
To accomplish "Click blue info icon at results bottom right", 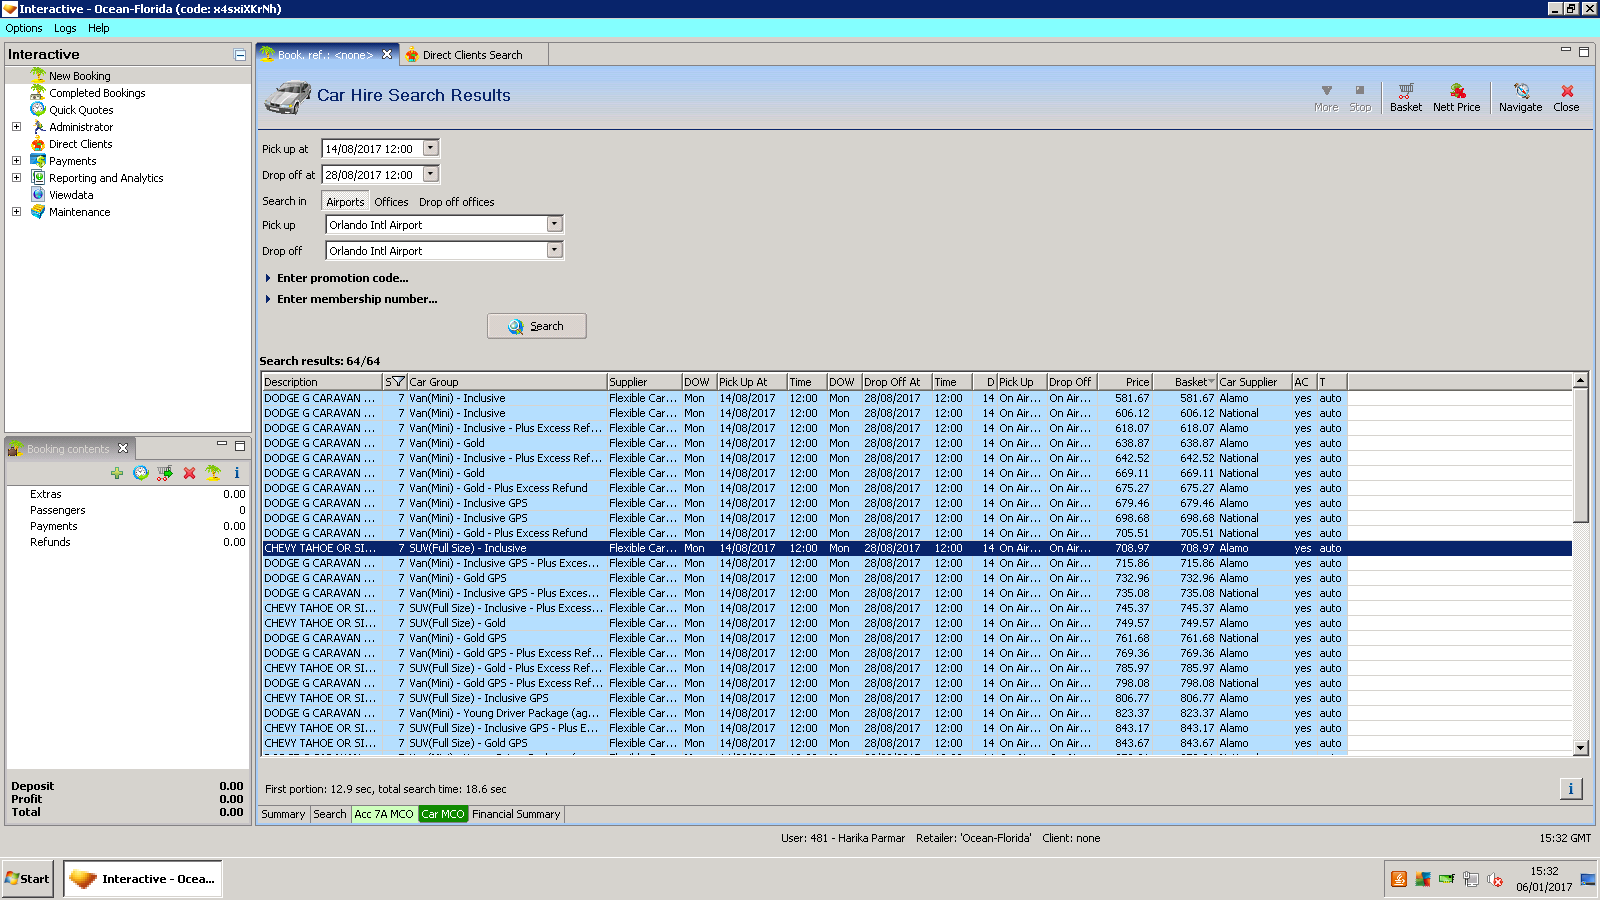I will tap(1570, 789).
